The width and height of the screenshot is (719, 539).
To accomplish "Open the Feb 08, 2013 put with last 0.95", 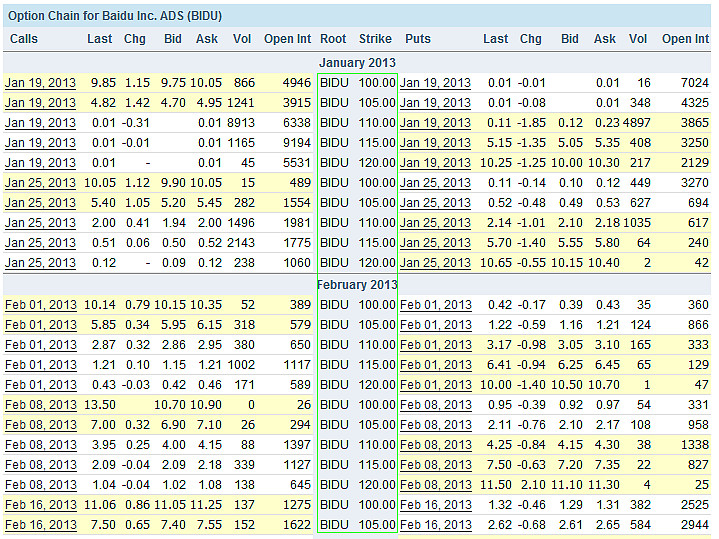I will tap(436, 405).
